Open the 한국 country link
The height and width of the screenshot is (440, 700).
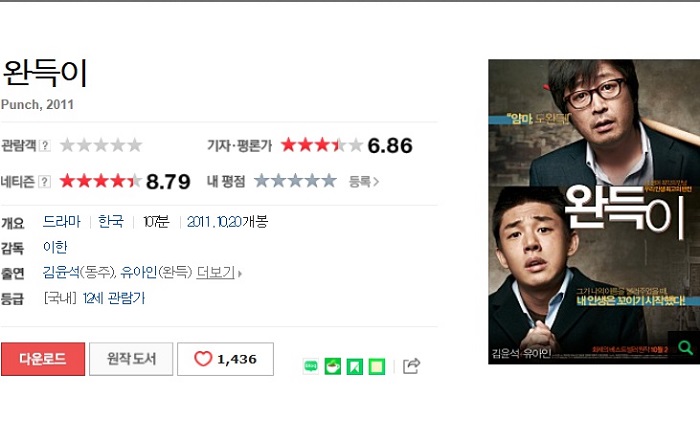click(111, 221)
